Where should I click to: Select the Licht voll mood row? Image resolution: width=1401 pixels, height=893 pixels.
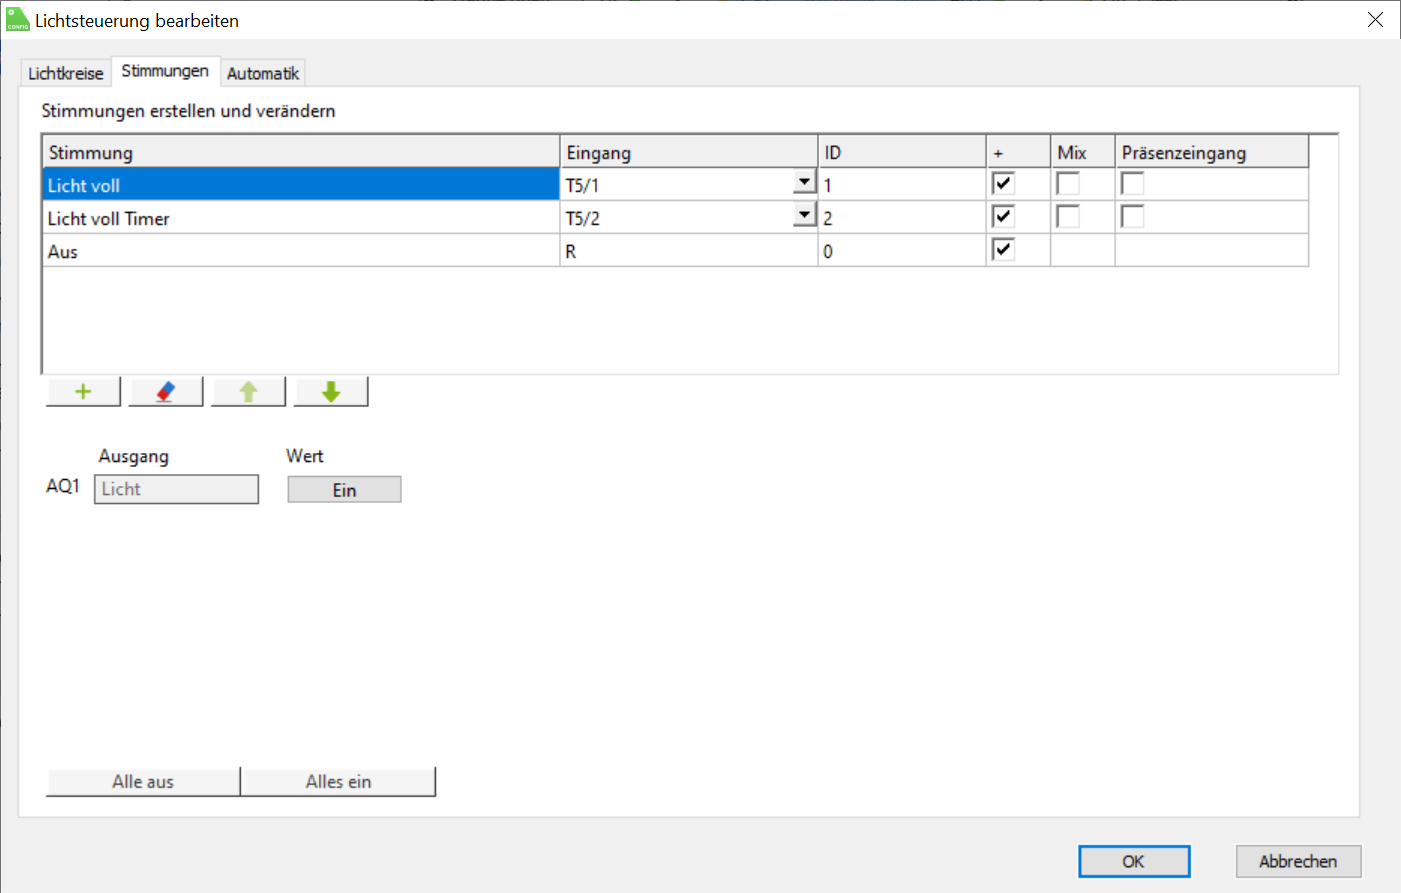point(301,185)
